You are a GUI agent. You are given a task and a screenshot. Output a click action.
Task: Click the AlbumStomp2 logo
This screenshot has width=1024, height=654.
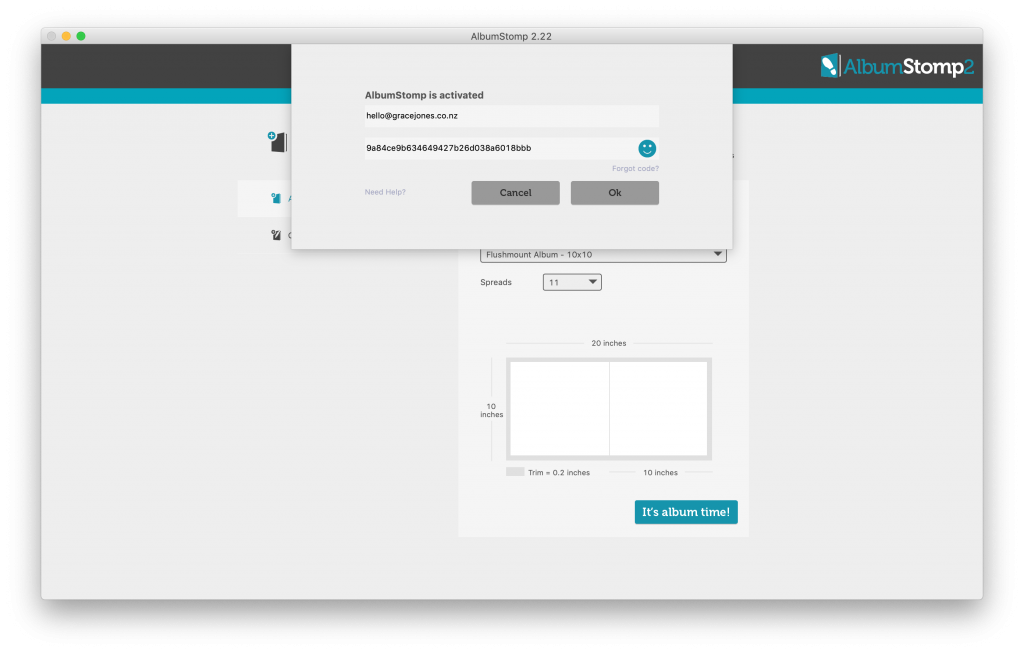897,66
